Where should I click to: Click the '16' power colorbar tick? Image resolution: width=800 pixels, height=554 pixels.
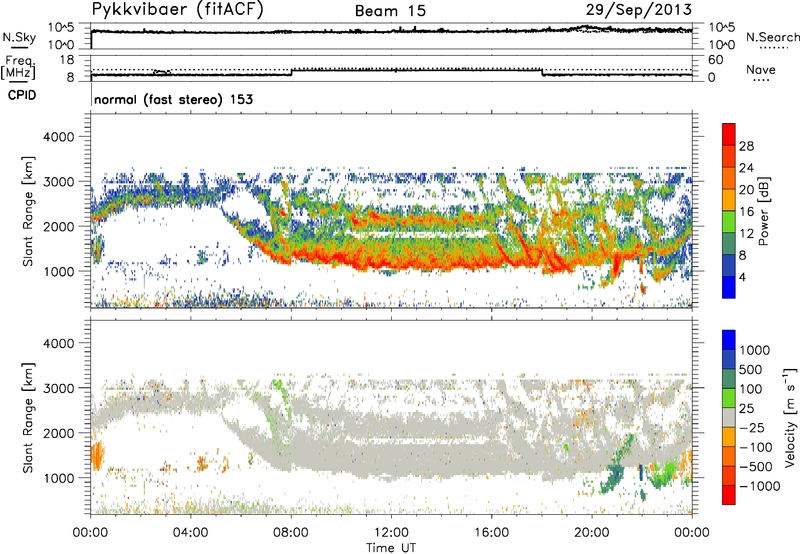click(x=746, y=212)
